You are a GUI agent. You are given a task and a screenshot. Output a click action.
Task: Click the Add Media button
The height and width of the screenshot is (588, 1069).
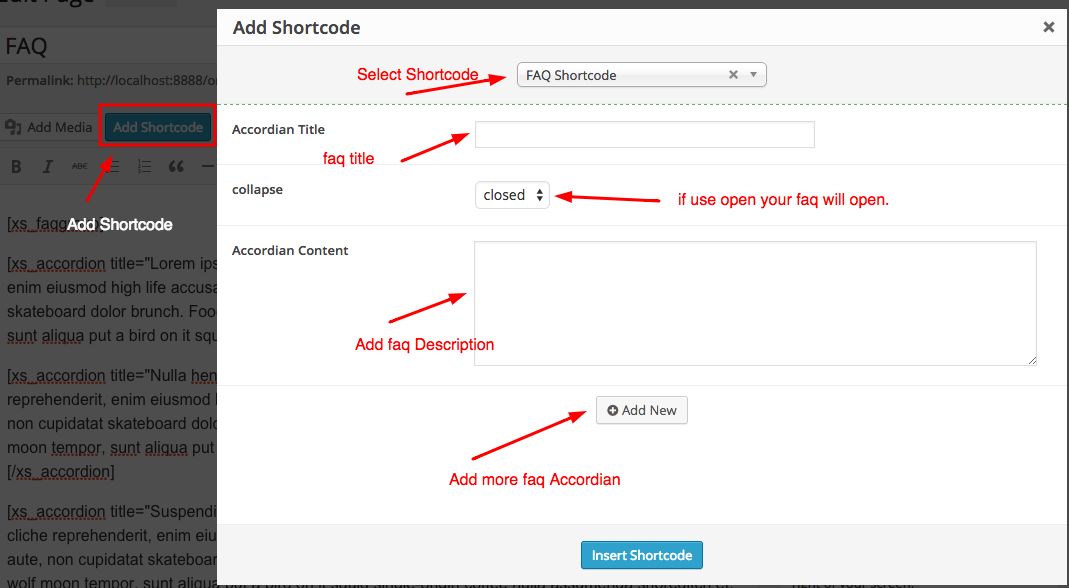[x=49, y=127]
